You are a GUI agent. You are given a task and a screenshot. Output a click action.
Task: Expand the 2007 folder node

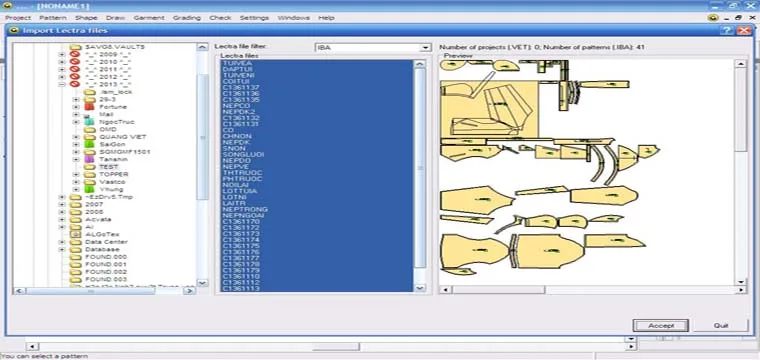[x=62, y=204]
